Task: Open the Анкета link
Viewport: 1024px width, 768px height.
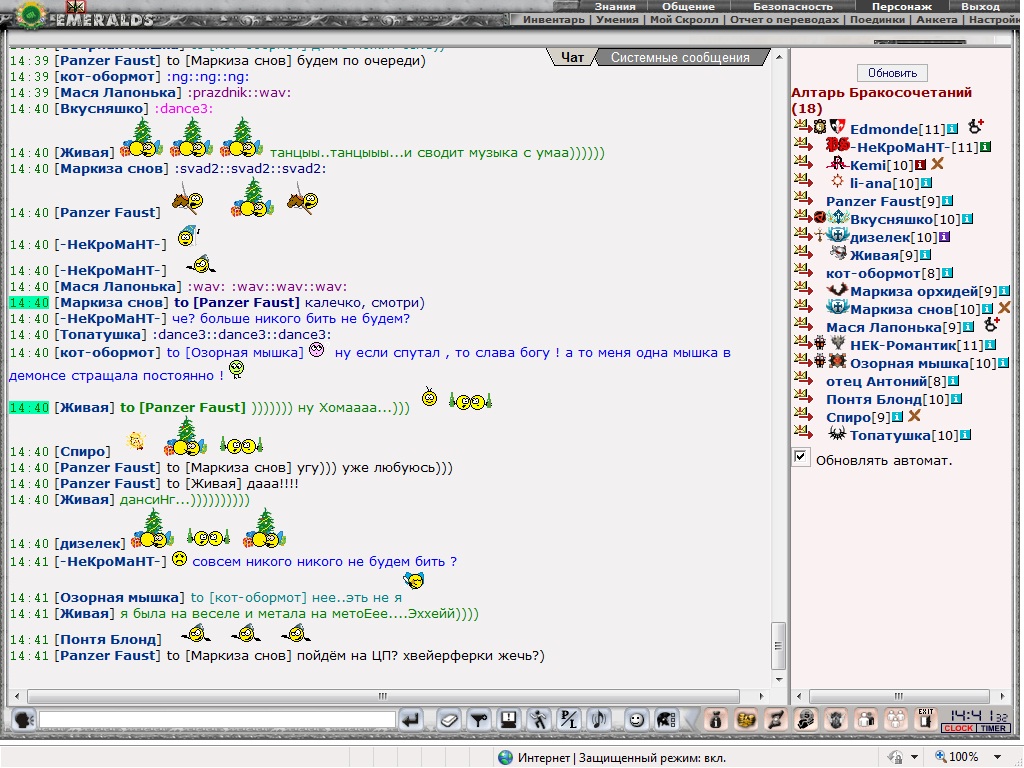Action: point(936,19)
